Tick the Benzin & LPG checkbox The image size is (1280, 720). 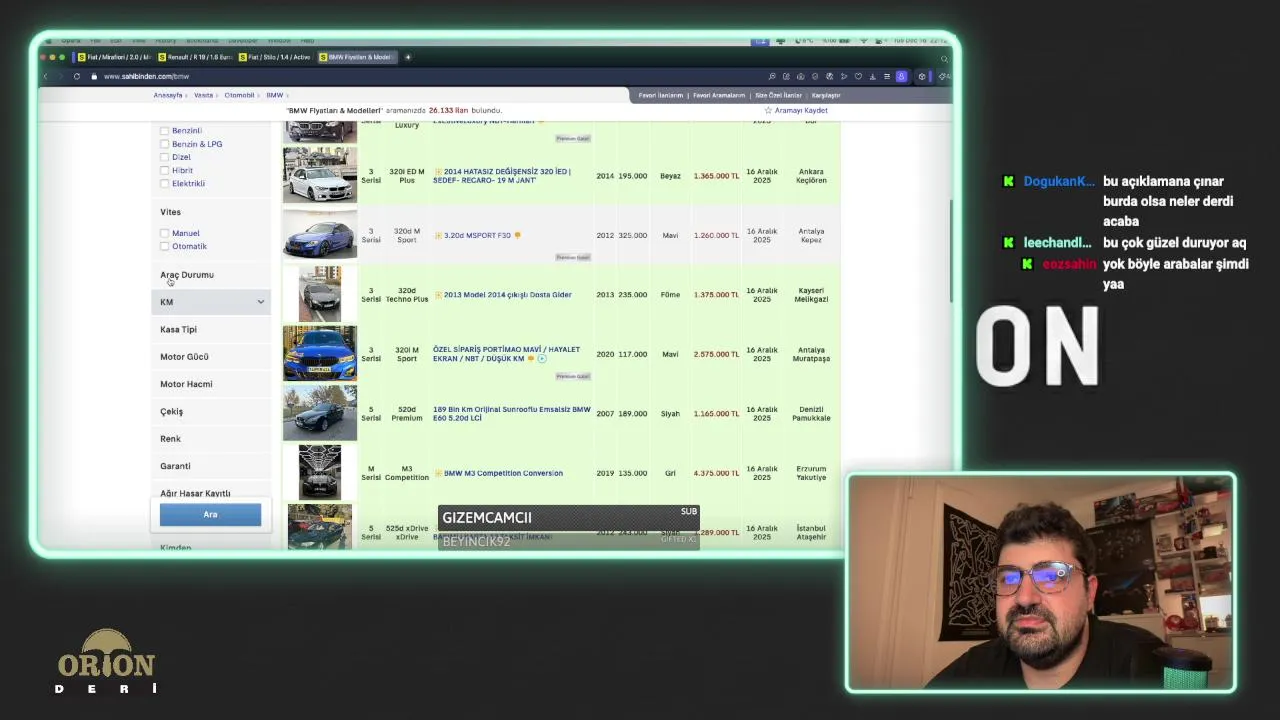(x=165, y=144)
